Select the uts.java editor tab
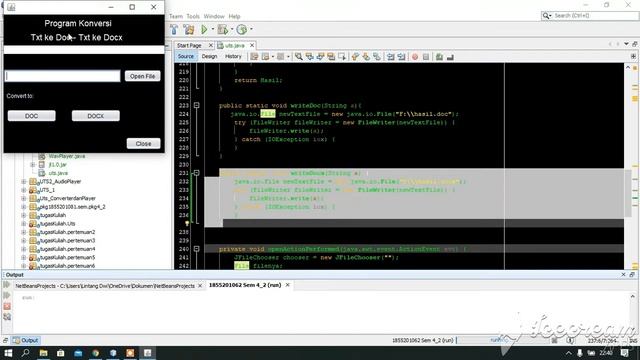This screenshot has width=640, height=360. 234,45
